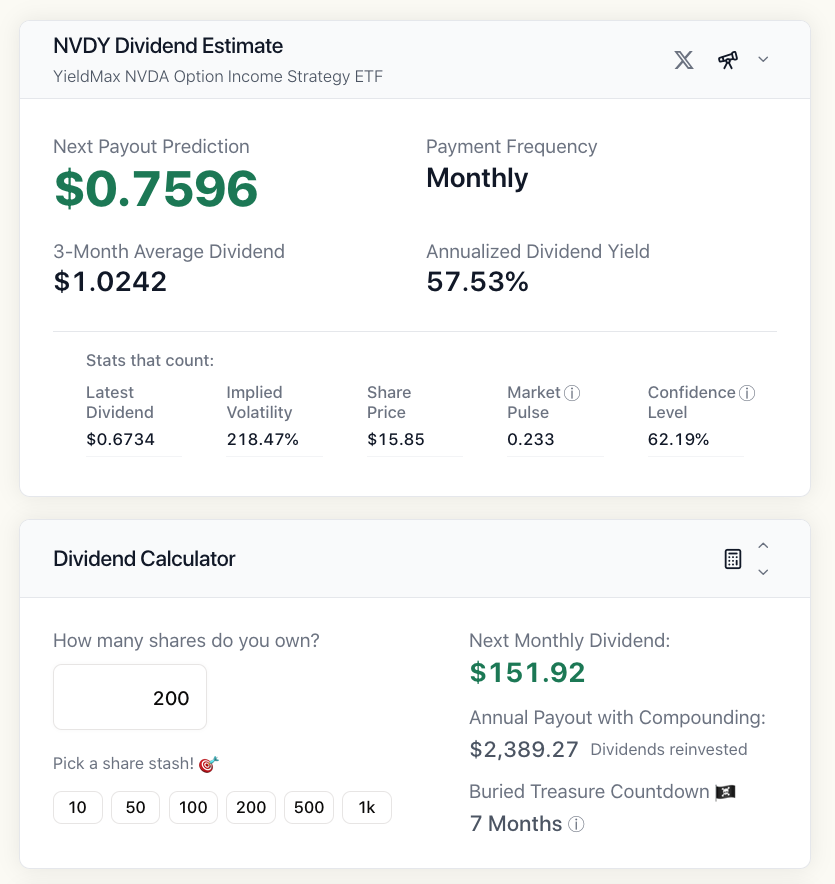Share the estimate via X icon

[684, 60]
